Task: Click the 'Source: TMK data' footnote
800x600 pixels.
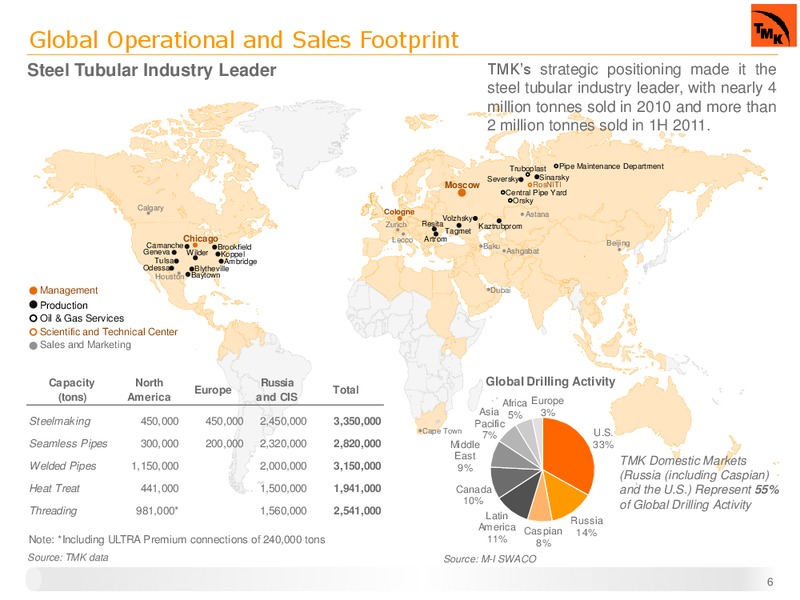Action: [68, 558]
